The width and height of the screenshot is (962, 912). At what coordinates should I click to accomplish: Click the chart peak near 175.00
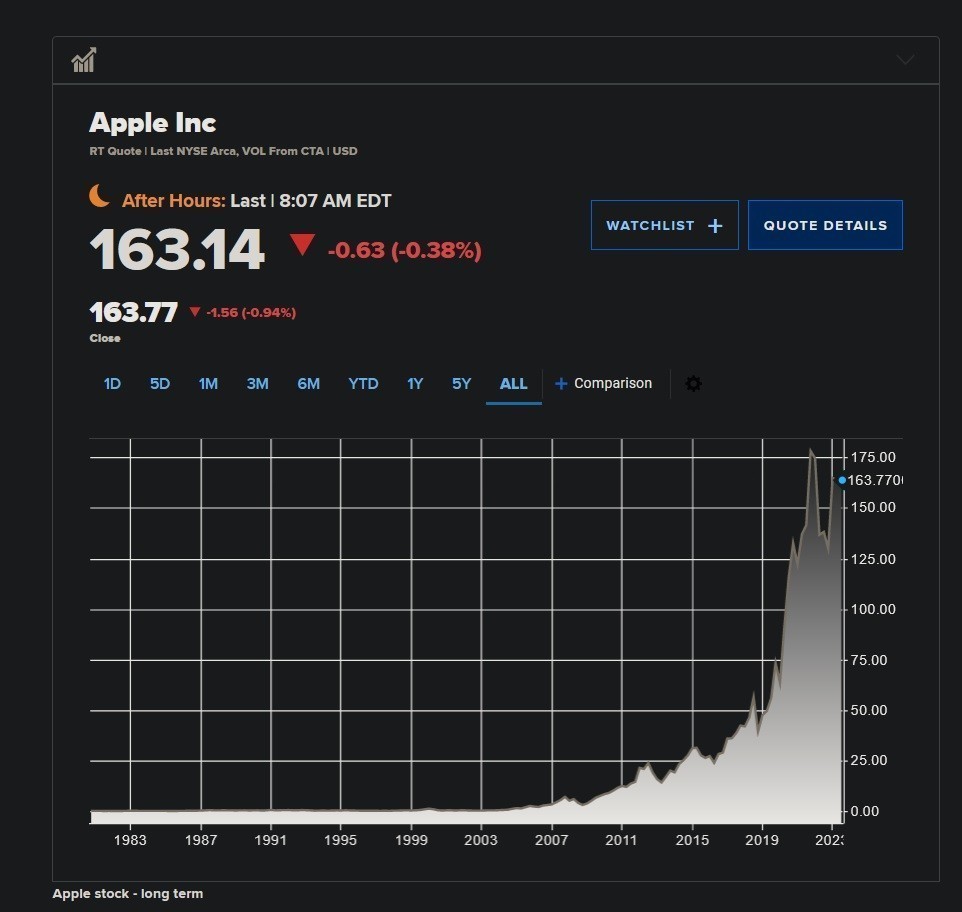(x=811, y=453)
